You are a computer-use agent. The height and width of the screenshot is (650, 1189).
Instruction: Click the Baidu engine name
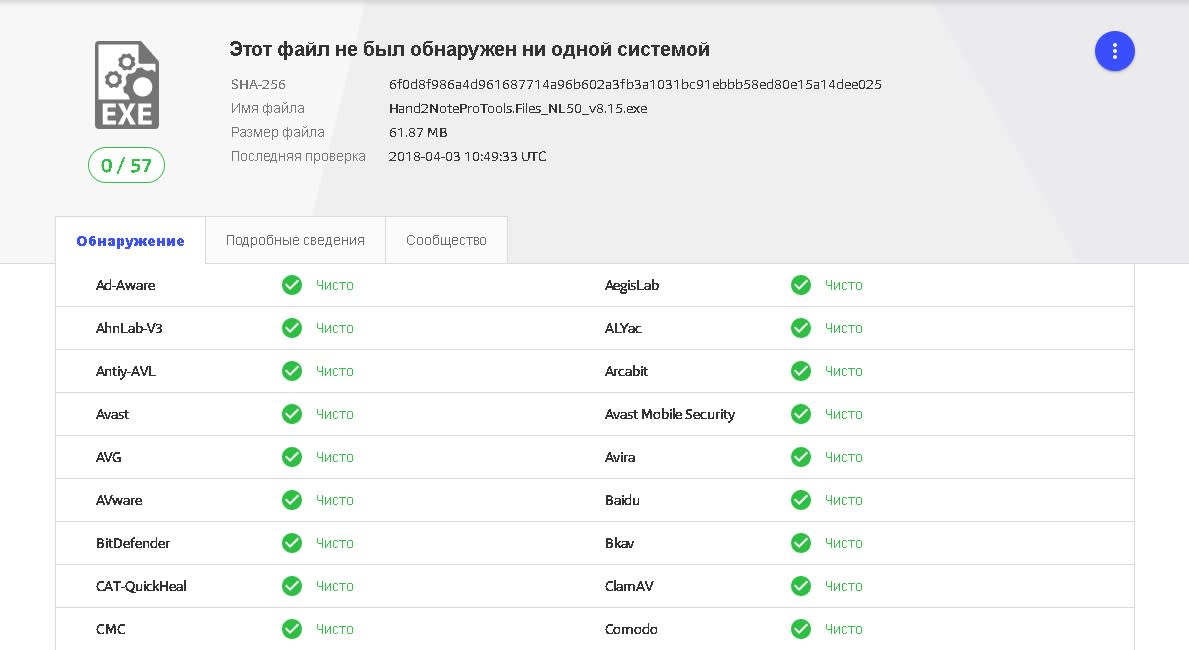(x=623, y=500)
